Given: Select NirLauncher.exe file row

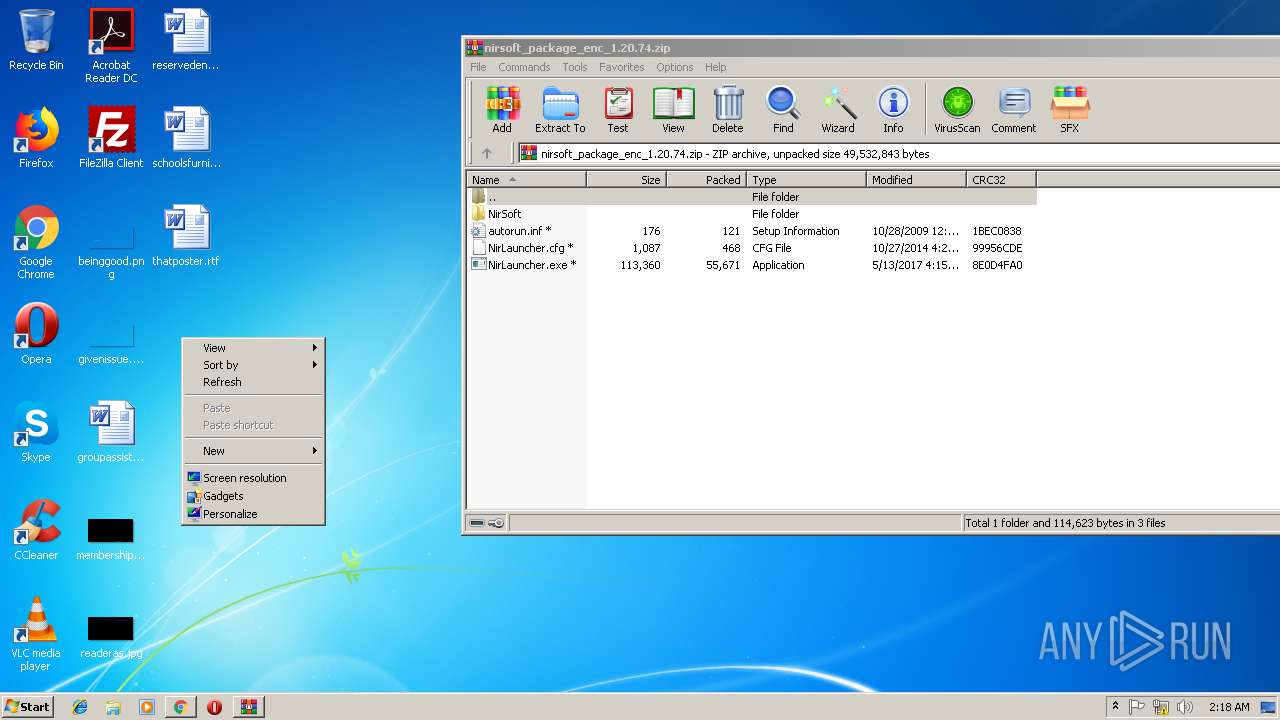Looking at the screenshot, I should point(752,265).
